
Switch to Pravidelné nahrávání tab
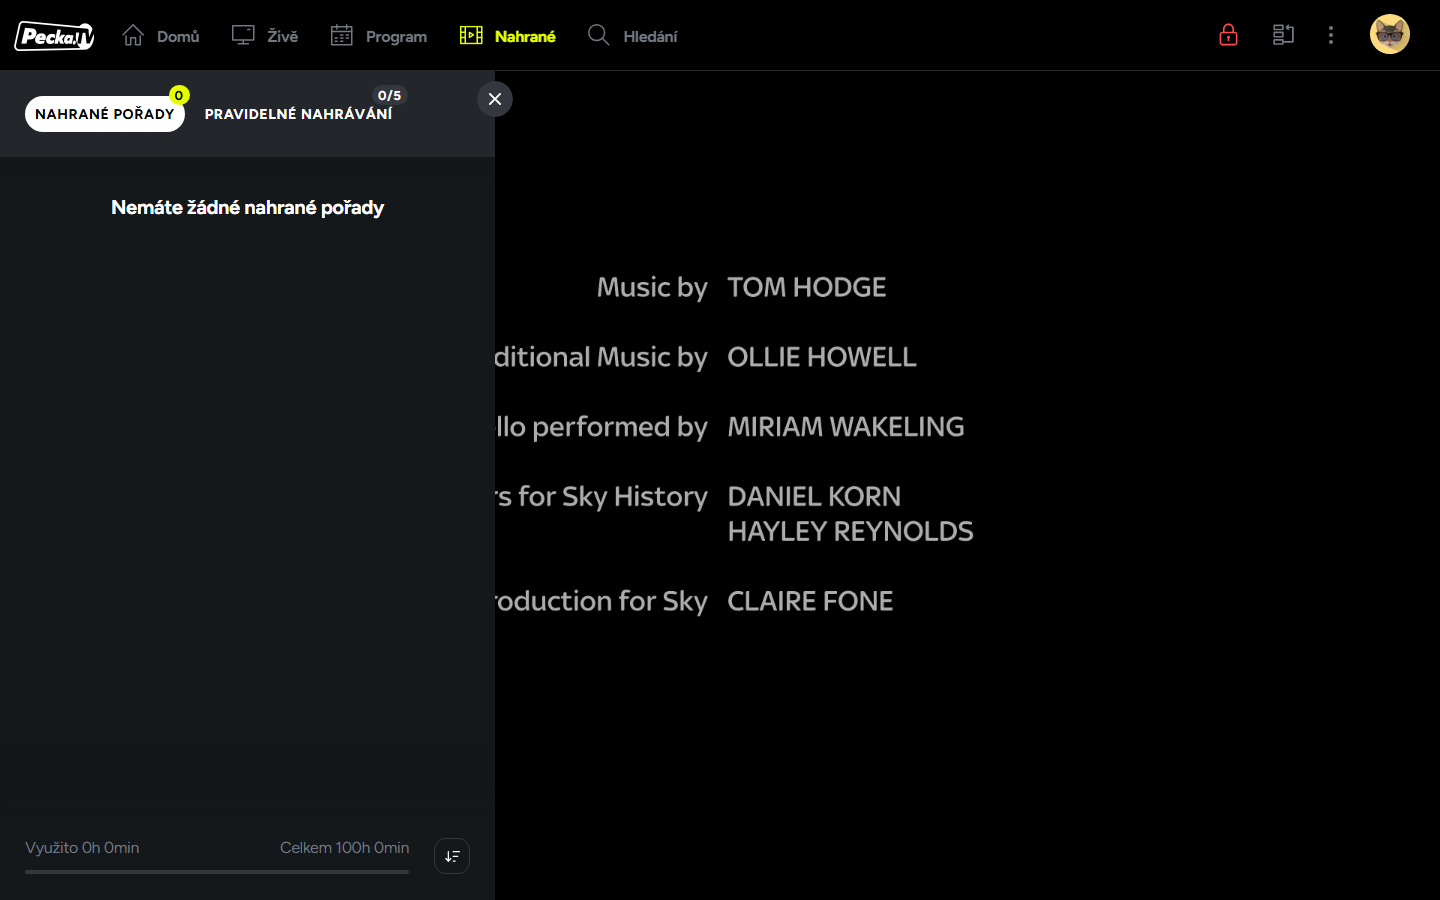click(x=298, y=114)
